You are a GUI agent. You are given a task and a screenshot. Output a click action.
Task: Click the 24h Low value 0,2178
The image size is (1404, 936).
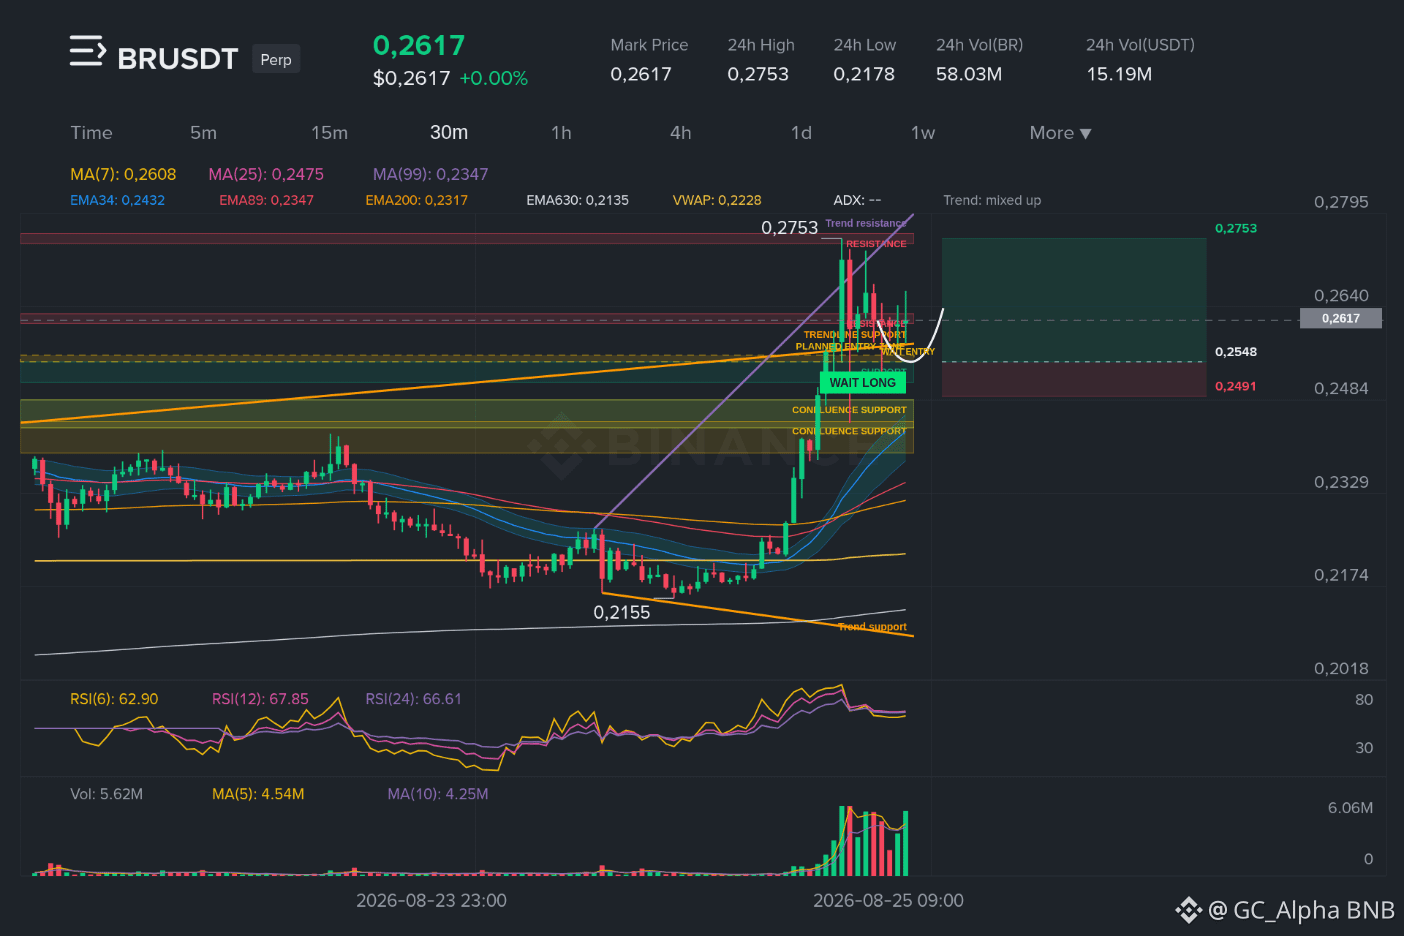point(864,74)
